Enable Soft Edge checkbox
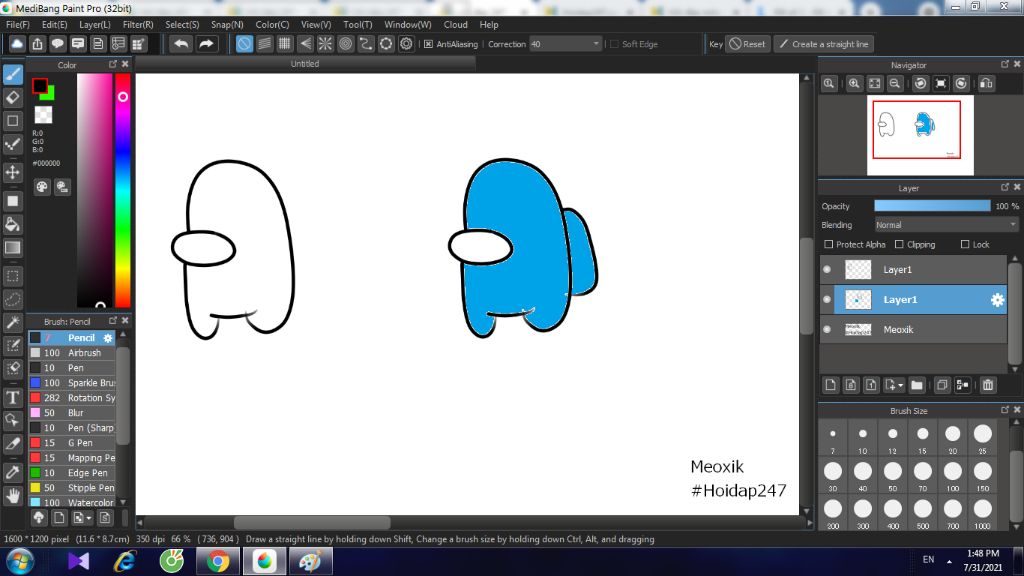Viewport: 1024px width, 576px height. 614,44
